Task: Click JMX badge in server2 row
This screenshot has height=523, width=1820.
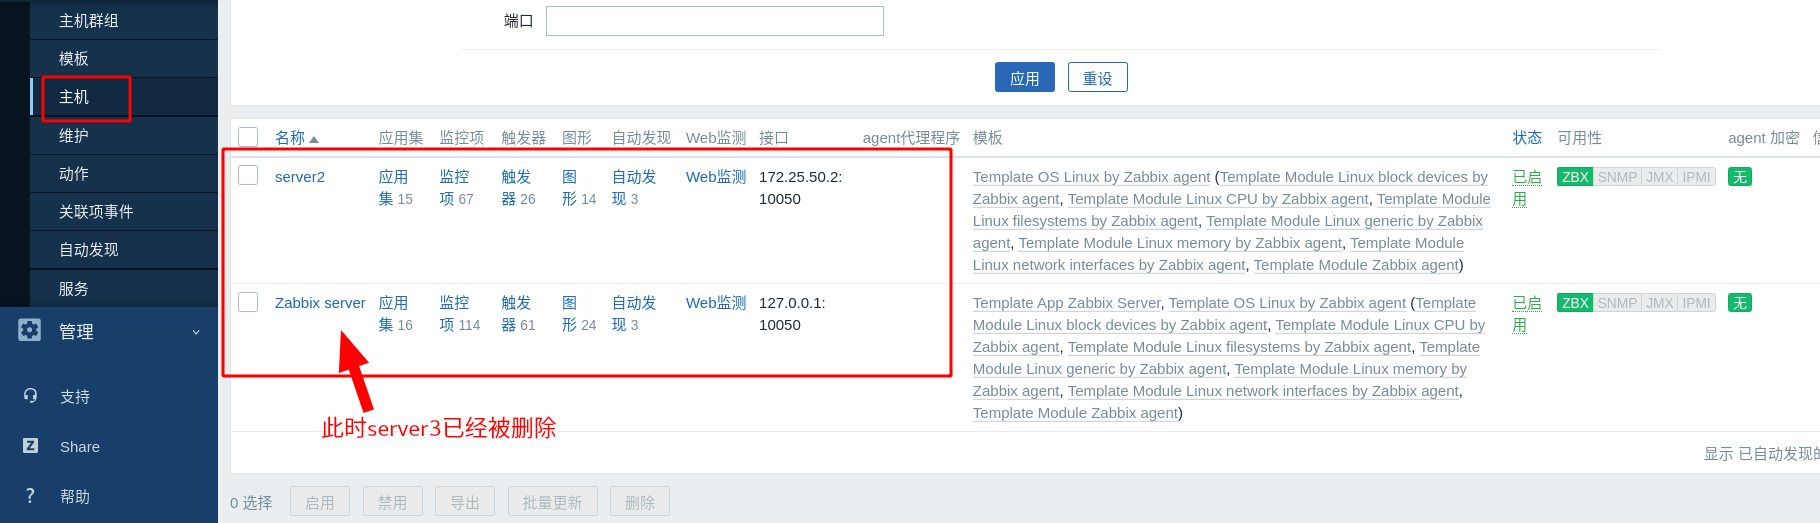Action: (x=1660, y=177)
